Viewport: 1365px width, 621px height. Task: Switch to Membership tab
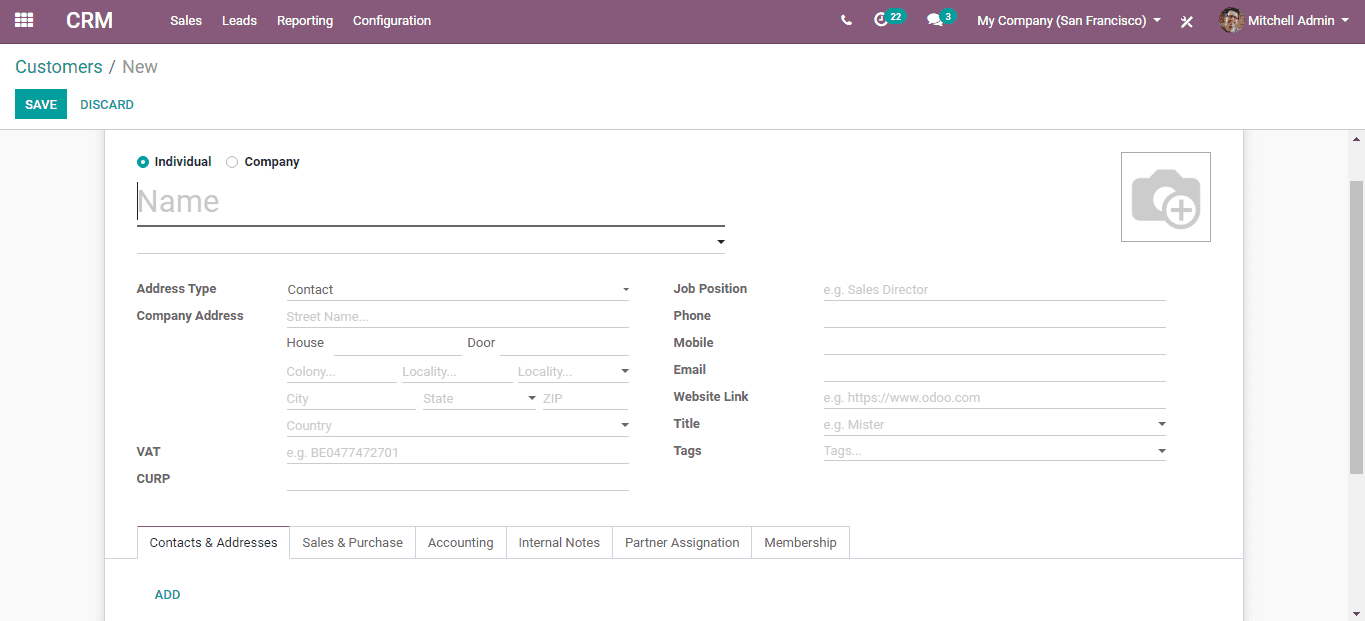click(800, 543)
